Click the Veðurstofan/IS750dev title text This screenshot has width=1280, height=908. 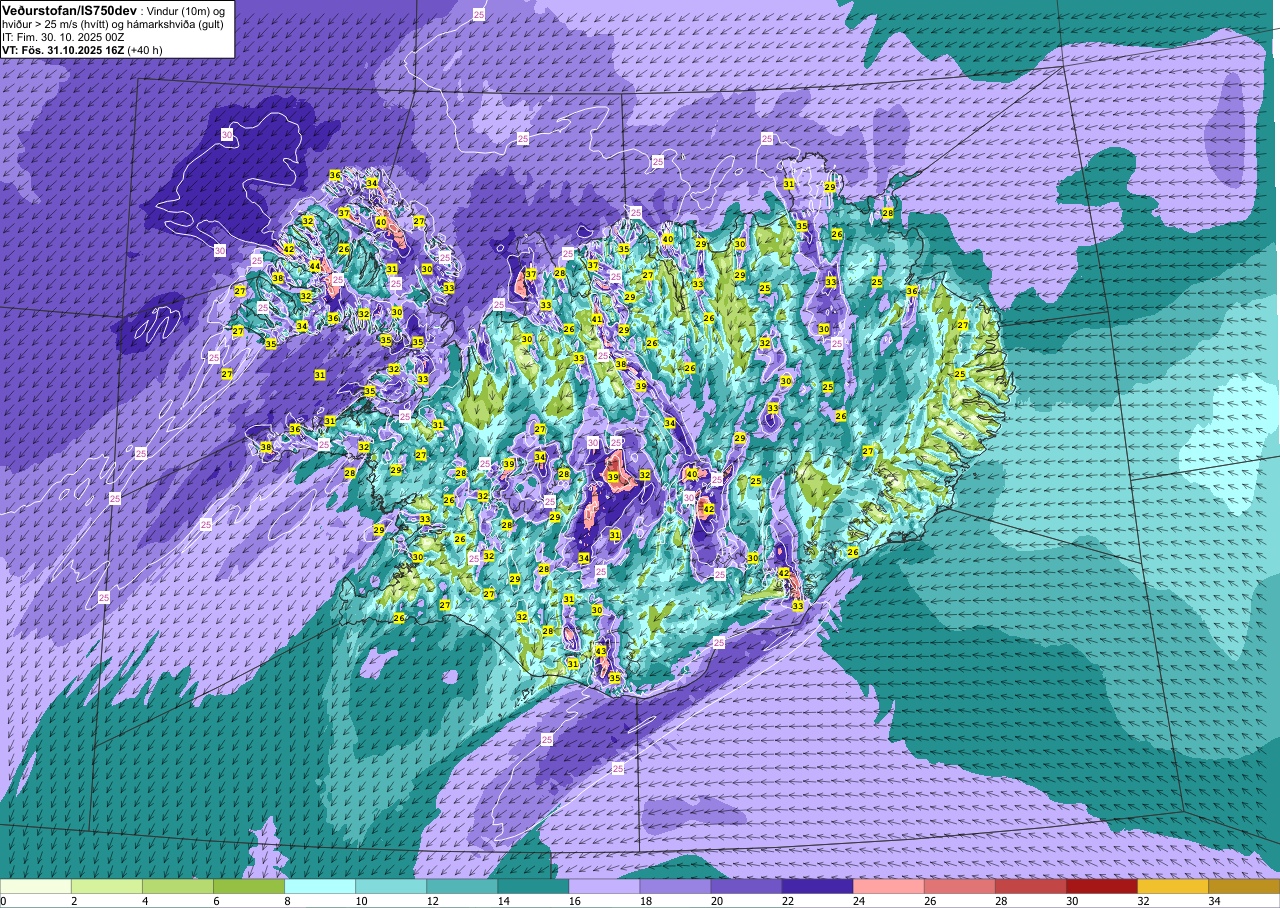coord(69,9)
